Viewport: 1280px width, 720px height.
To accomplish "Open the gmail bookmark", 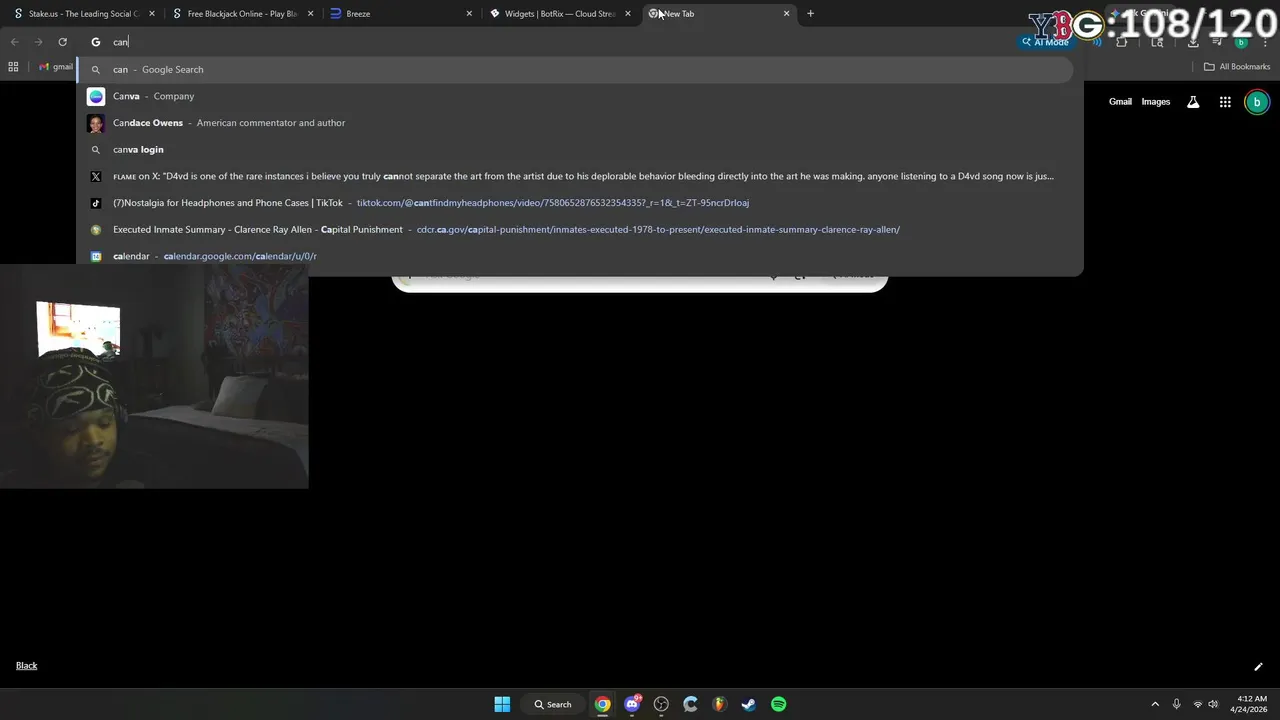I will pyautogui.click(x=56, y=67).
